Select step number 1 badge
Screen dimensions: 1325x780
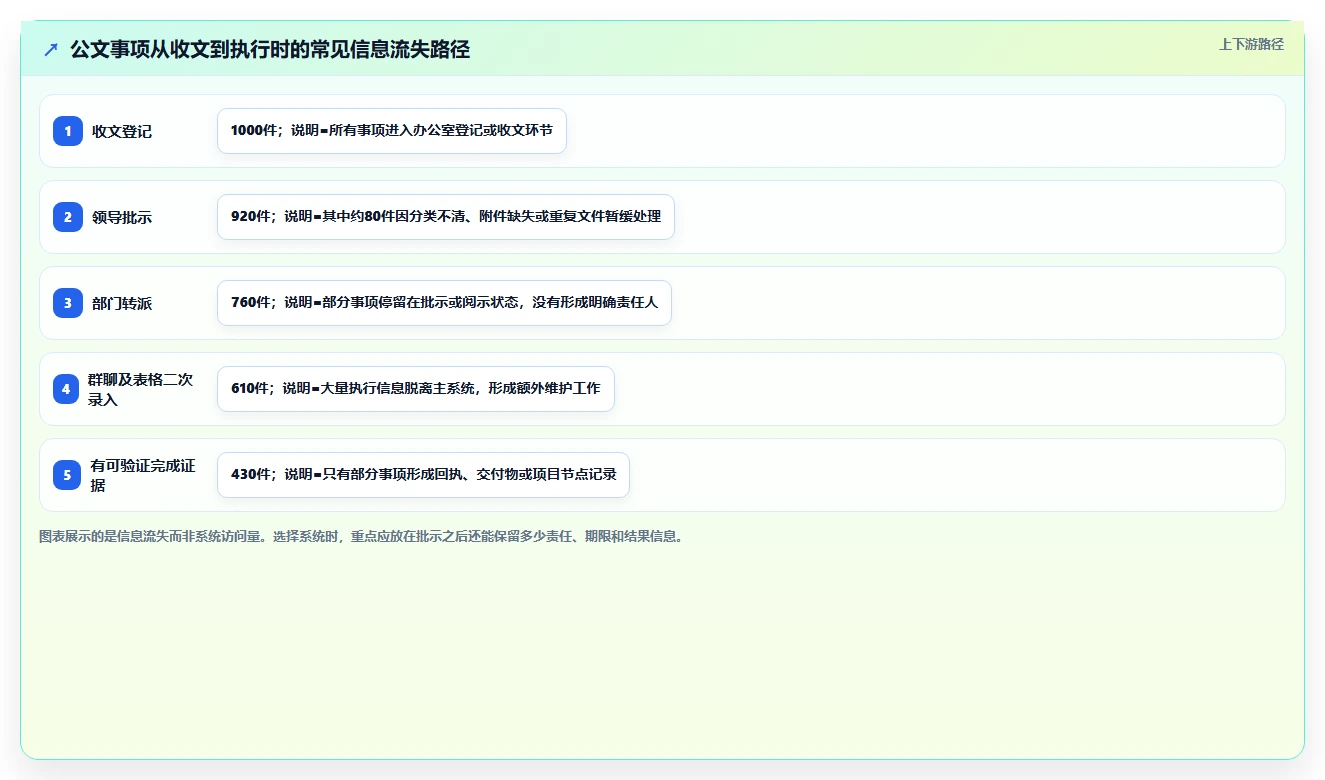tap(68, 131)
